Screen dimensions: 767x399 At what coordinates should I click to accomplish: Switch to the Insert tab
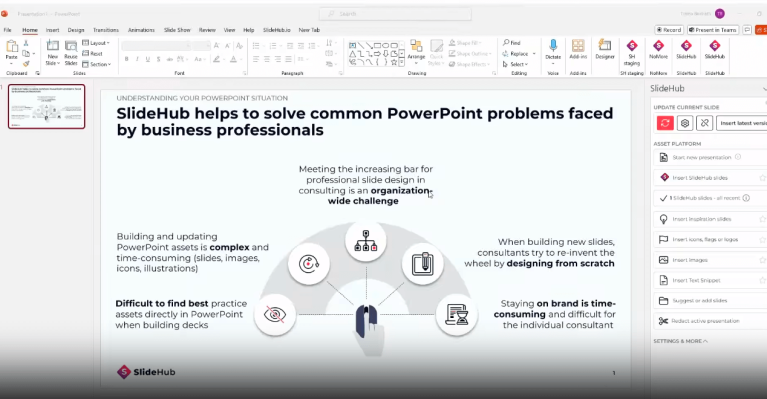[52, 30]
